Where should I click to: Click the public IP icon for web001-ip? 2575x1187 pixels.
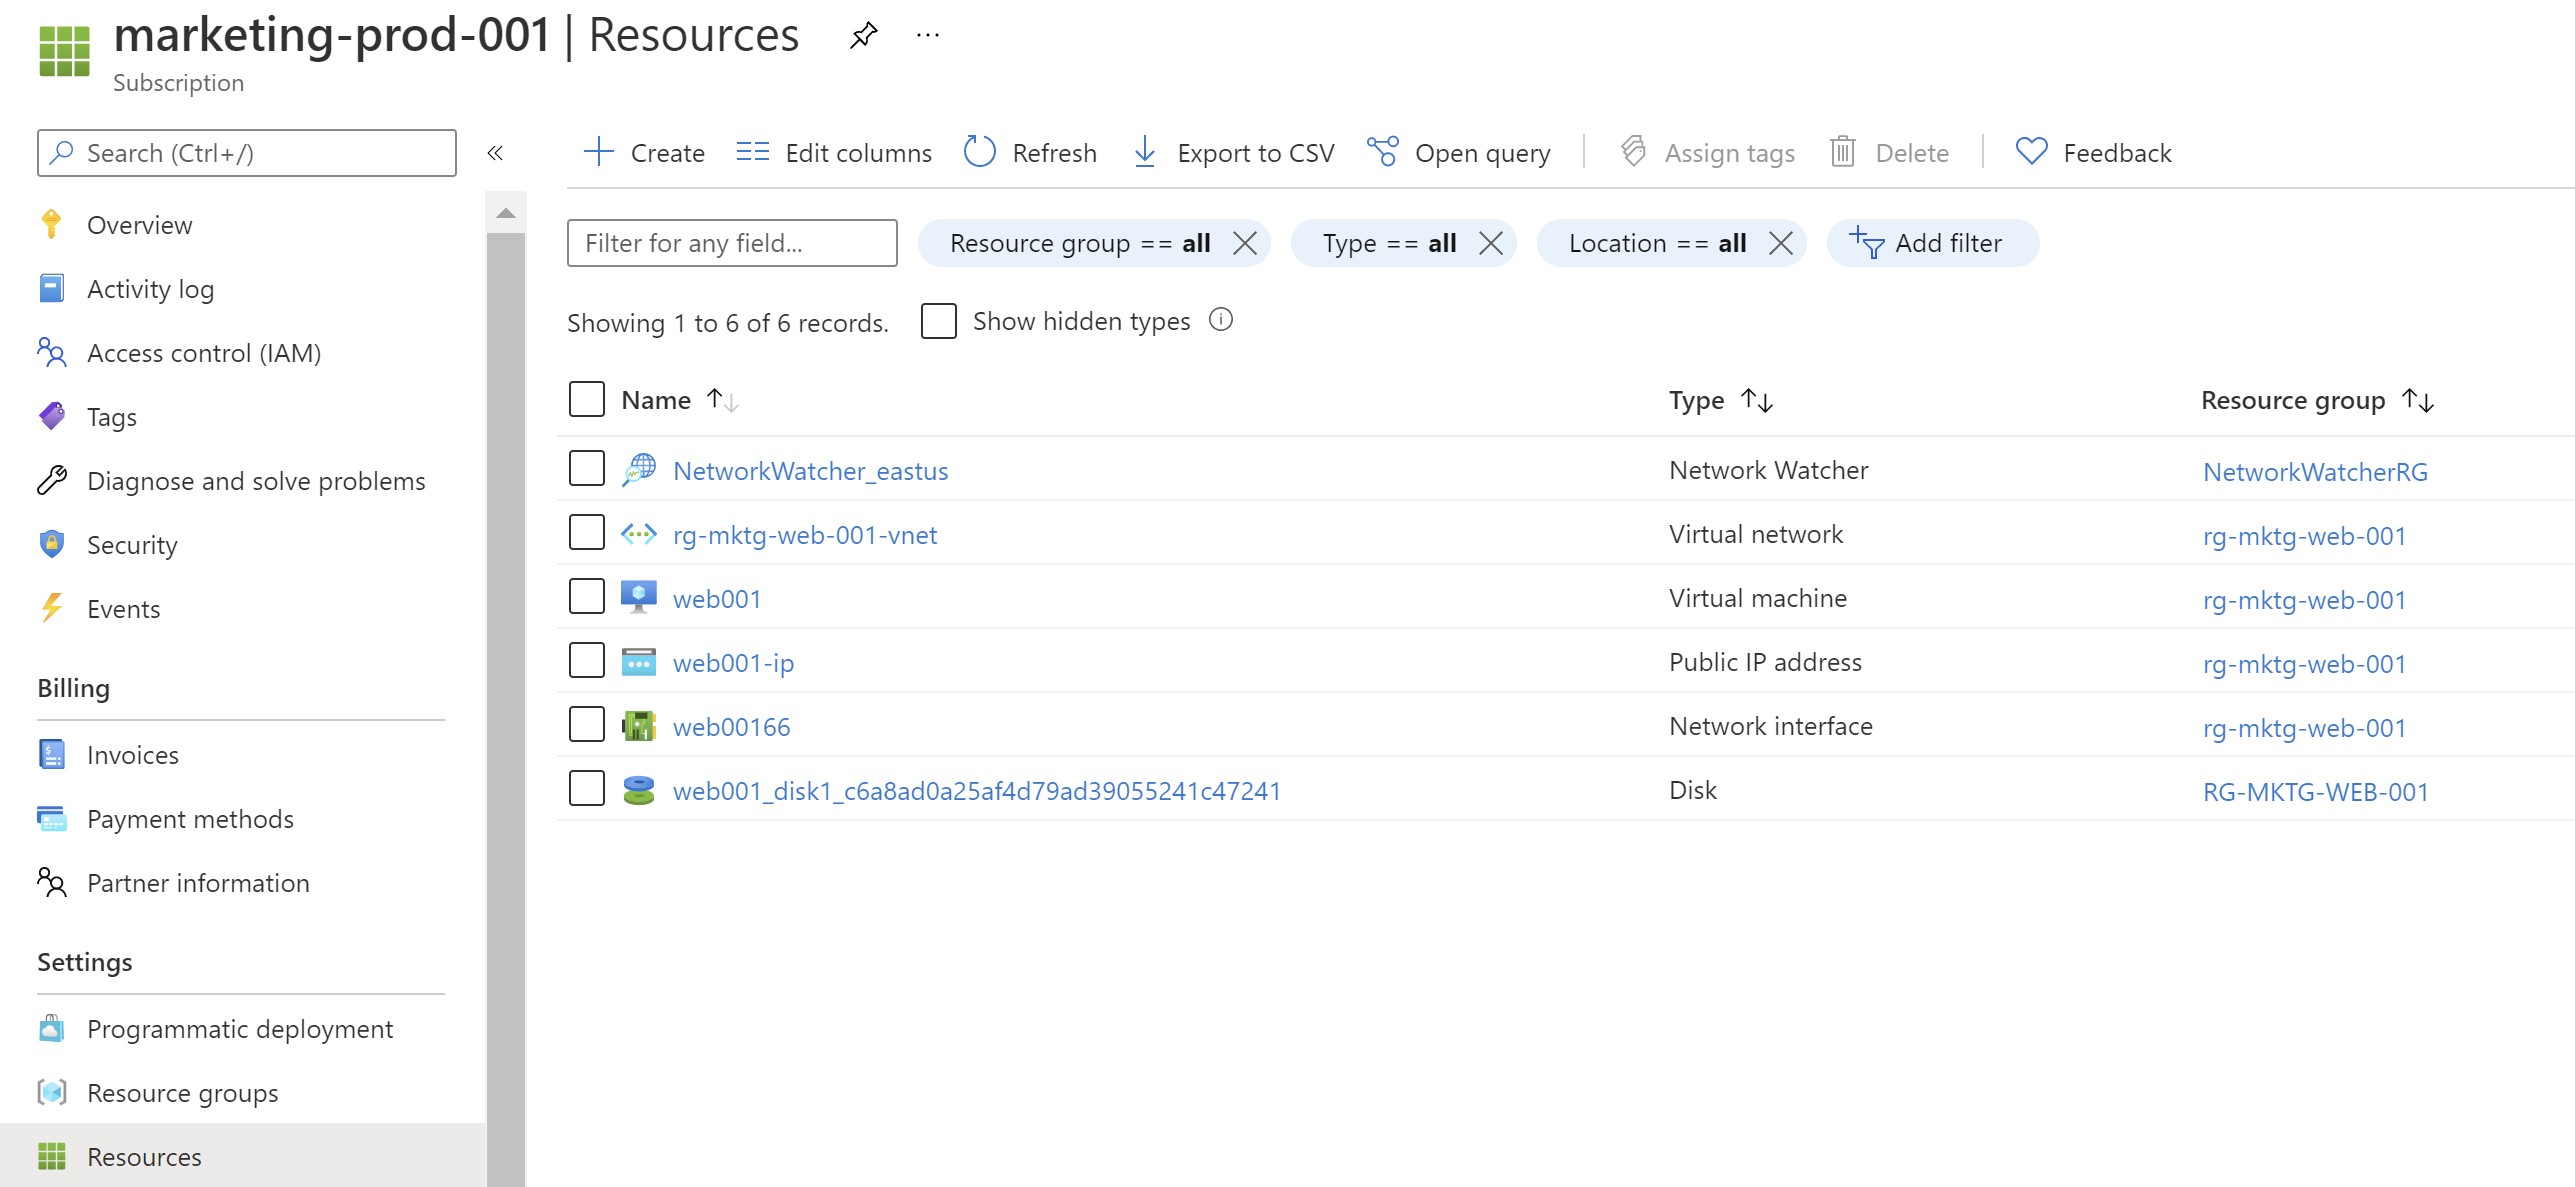point(639,662)
